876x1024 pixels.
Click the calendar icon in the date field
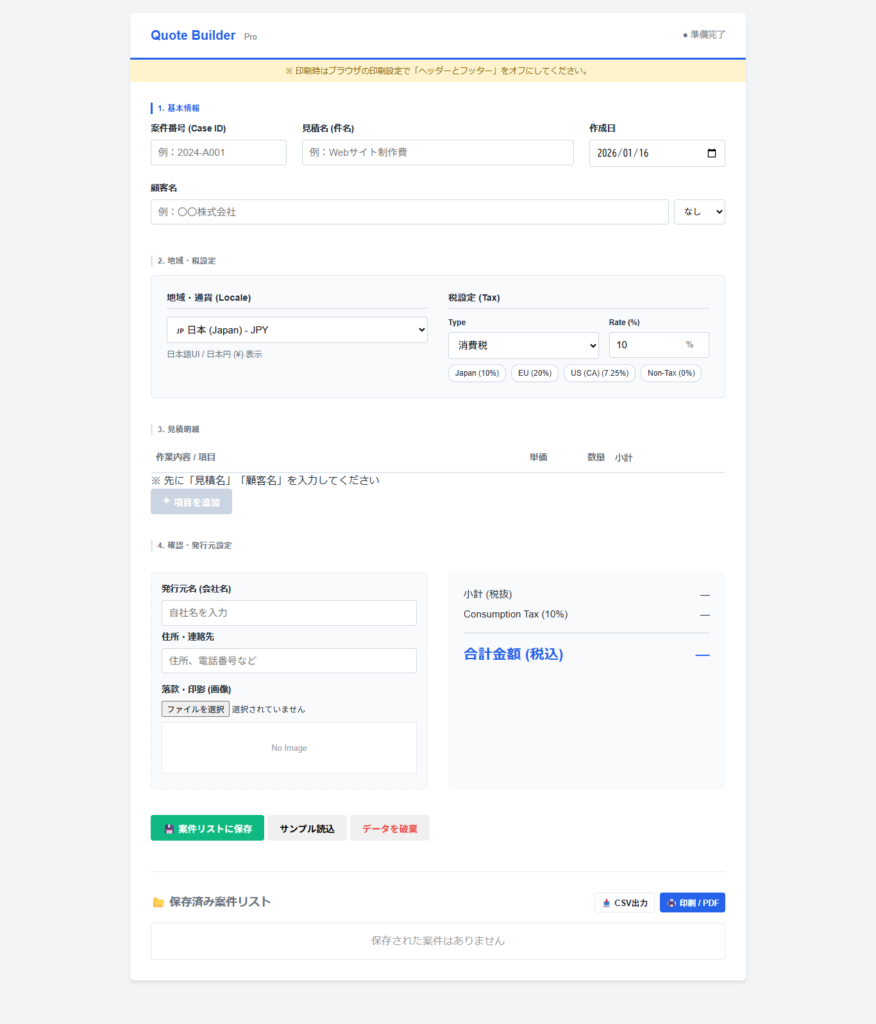(x=711, y=153)
